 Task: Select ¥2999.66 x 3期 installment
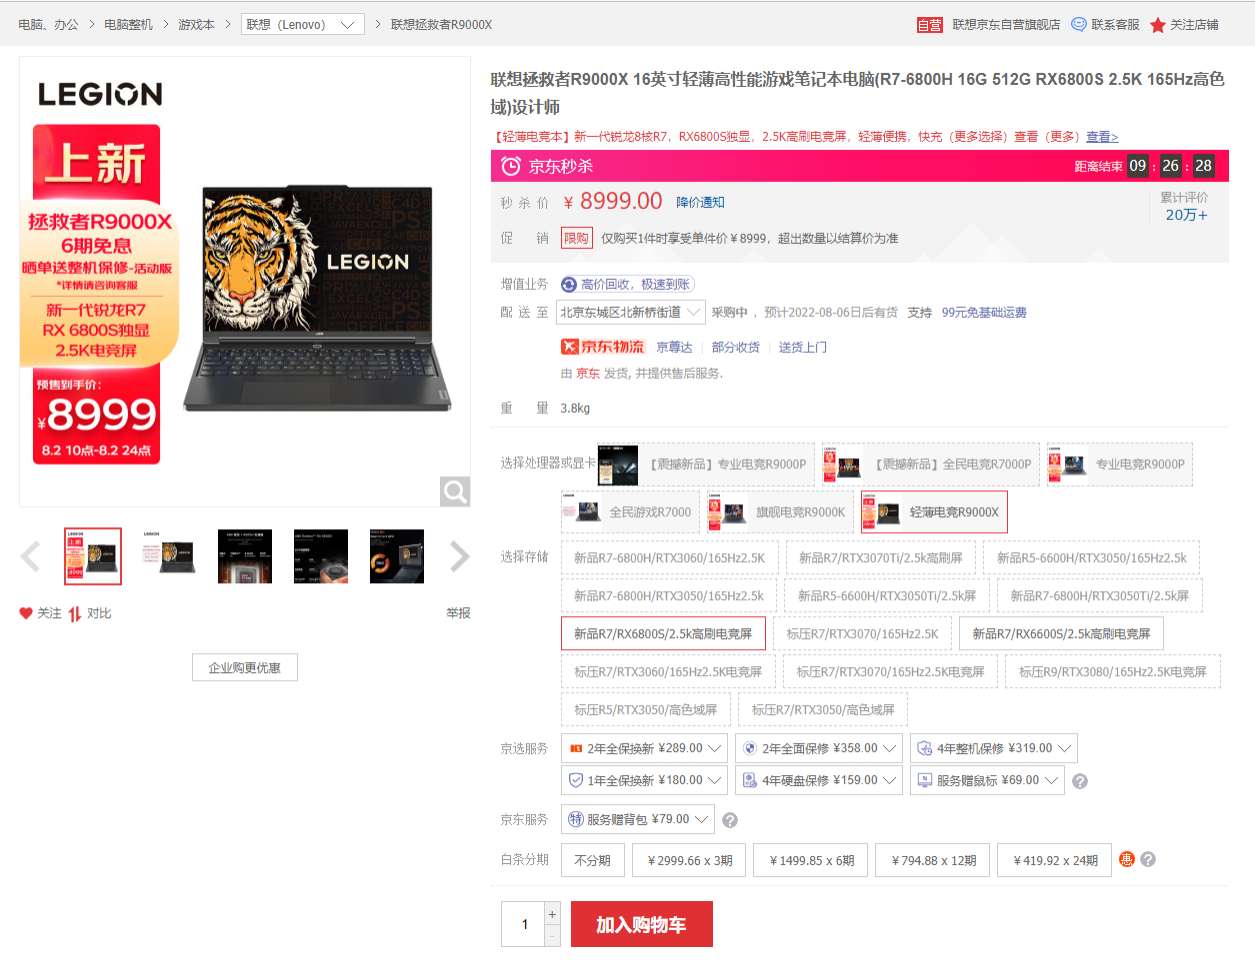(x=690, y=860)
